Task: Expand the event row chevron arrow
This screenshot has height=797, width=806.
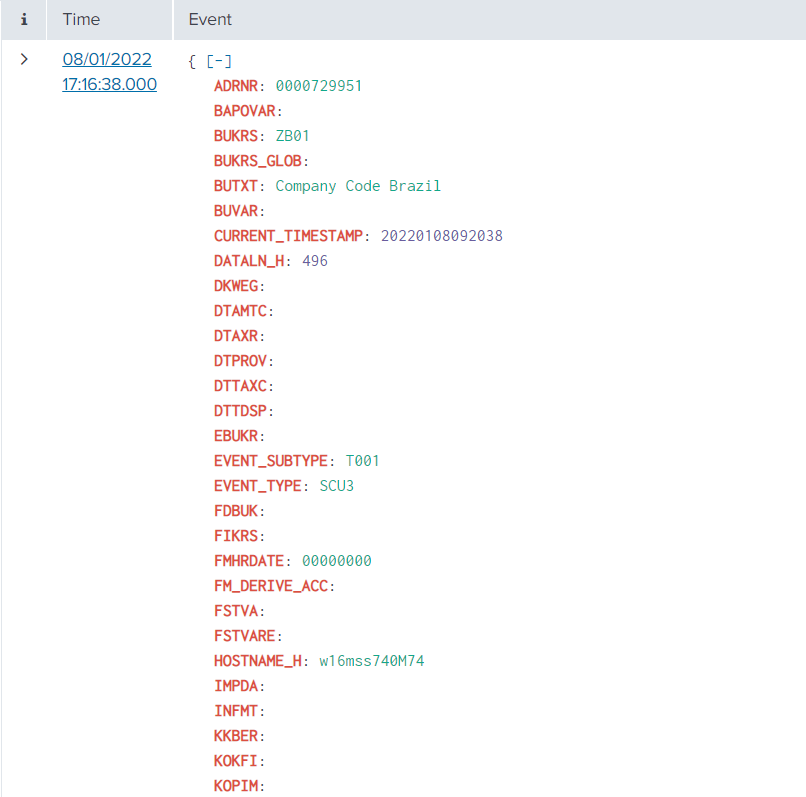Action: tap(23, 59)
